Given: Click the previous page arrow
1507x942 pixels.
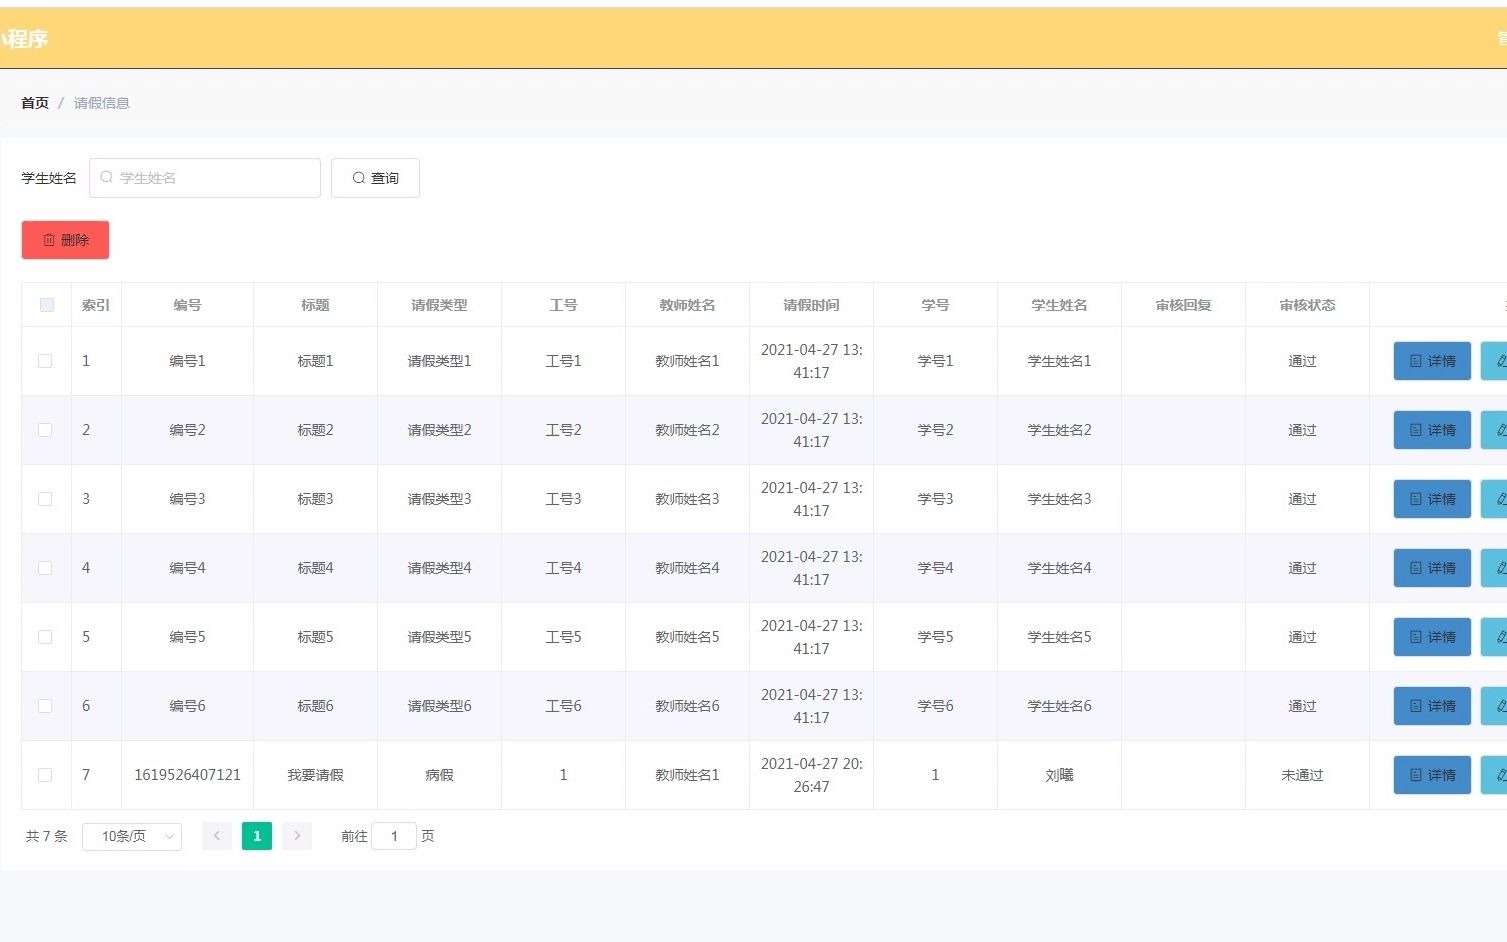Looking at the screenshot, I should click(217, 836).
